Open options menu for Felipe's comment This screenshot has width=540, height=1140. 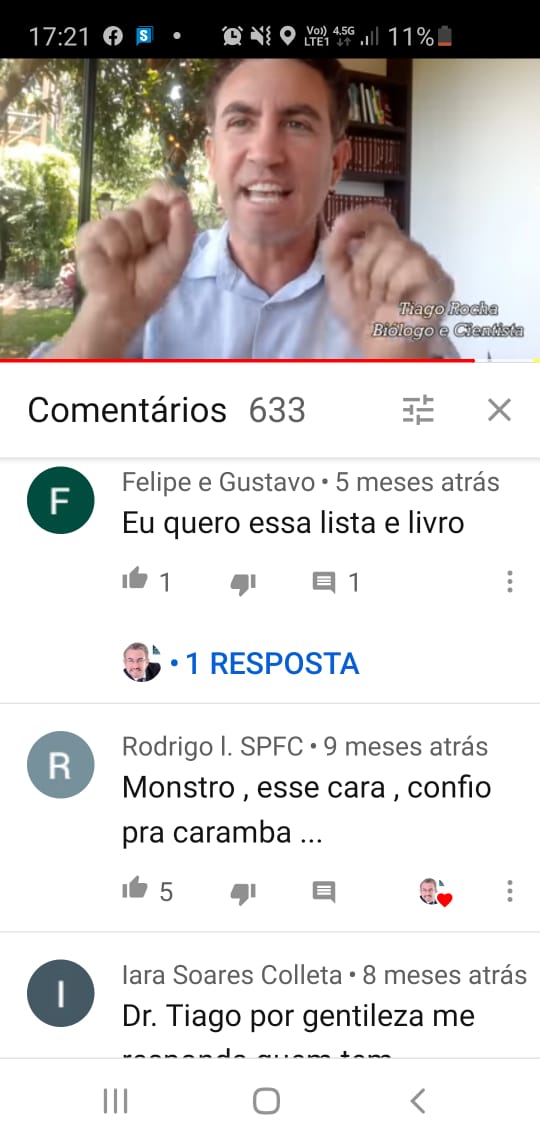[x=509, y=581]
